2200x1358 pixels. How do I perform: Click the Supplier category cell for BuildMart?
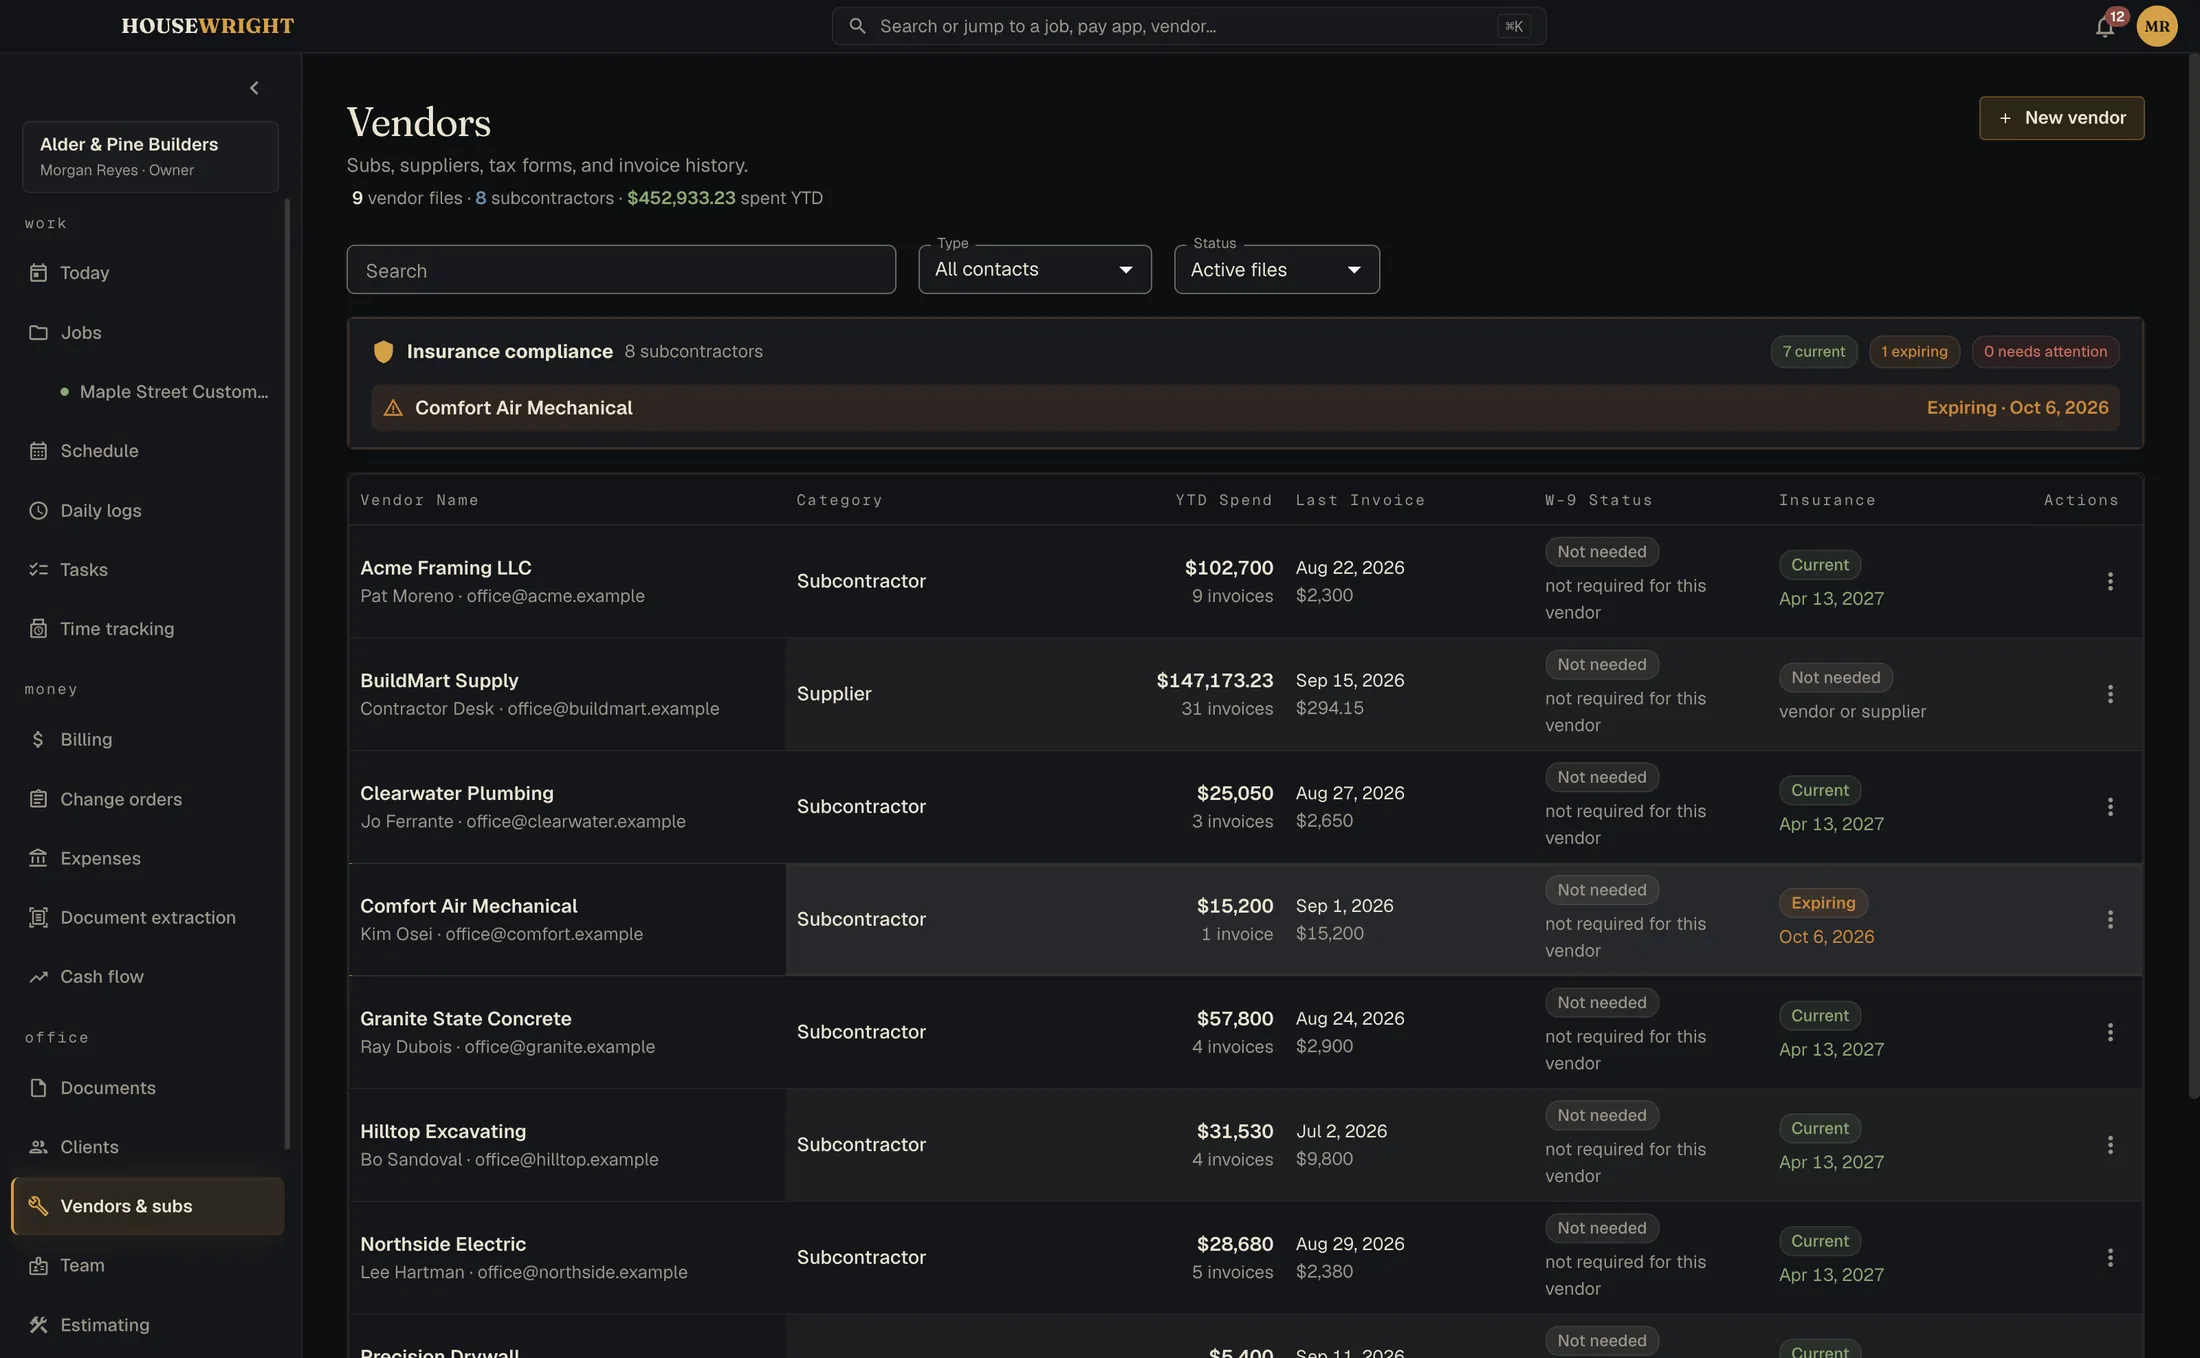[833, 694]
